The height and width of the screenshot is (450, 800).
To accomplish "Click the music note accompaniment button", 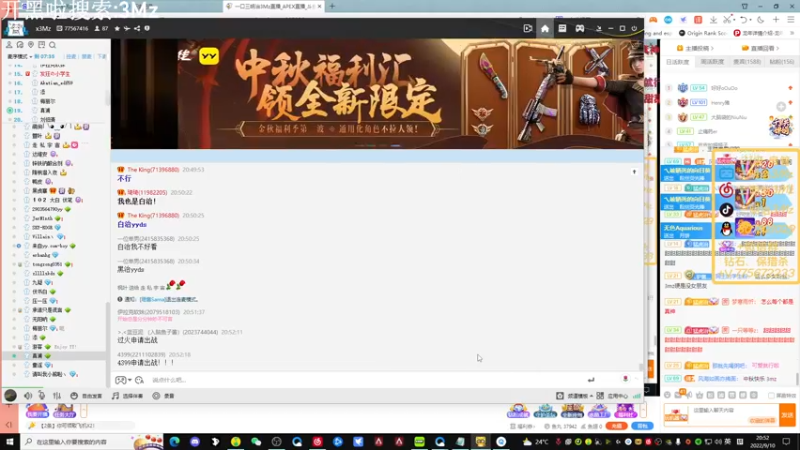I will 128,396.
